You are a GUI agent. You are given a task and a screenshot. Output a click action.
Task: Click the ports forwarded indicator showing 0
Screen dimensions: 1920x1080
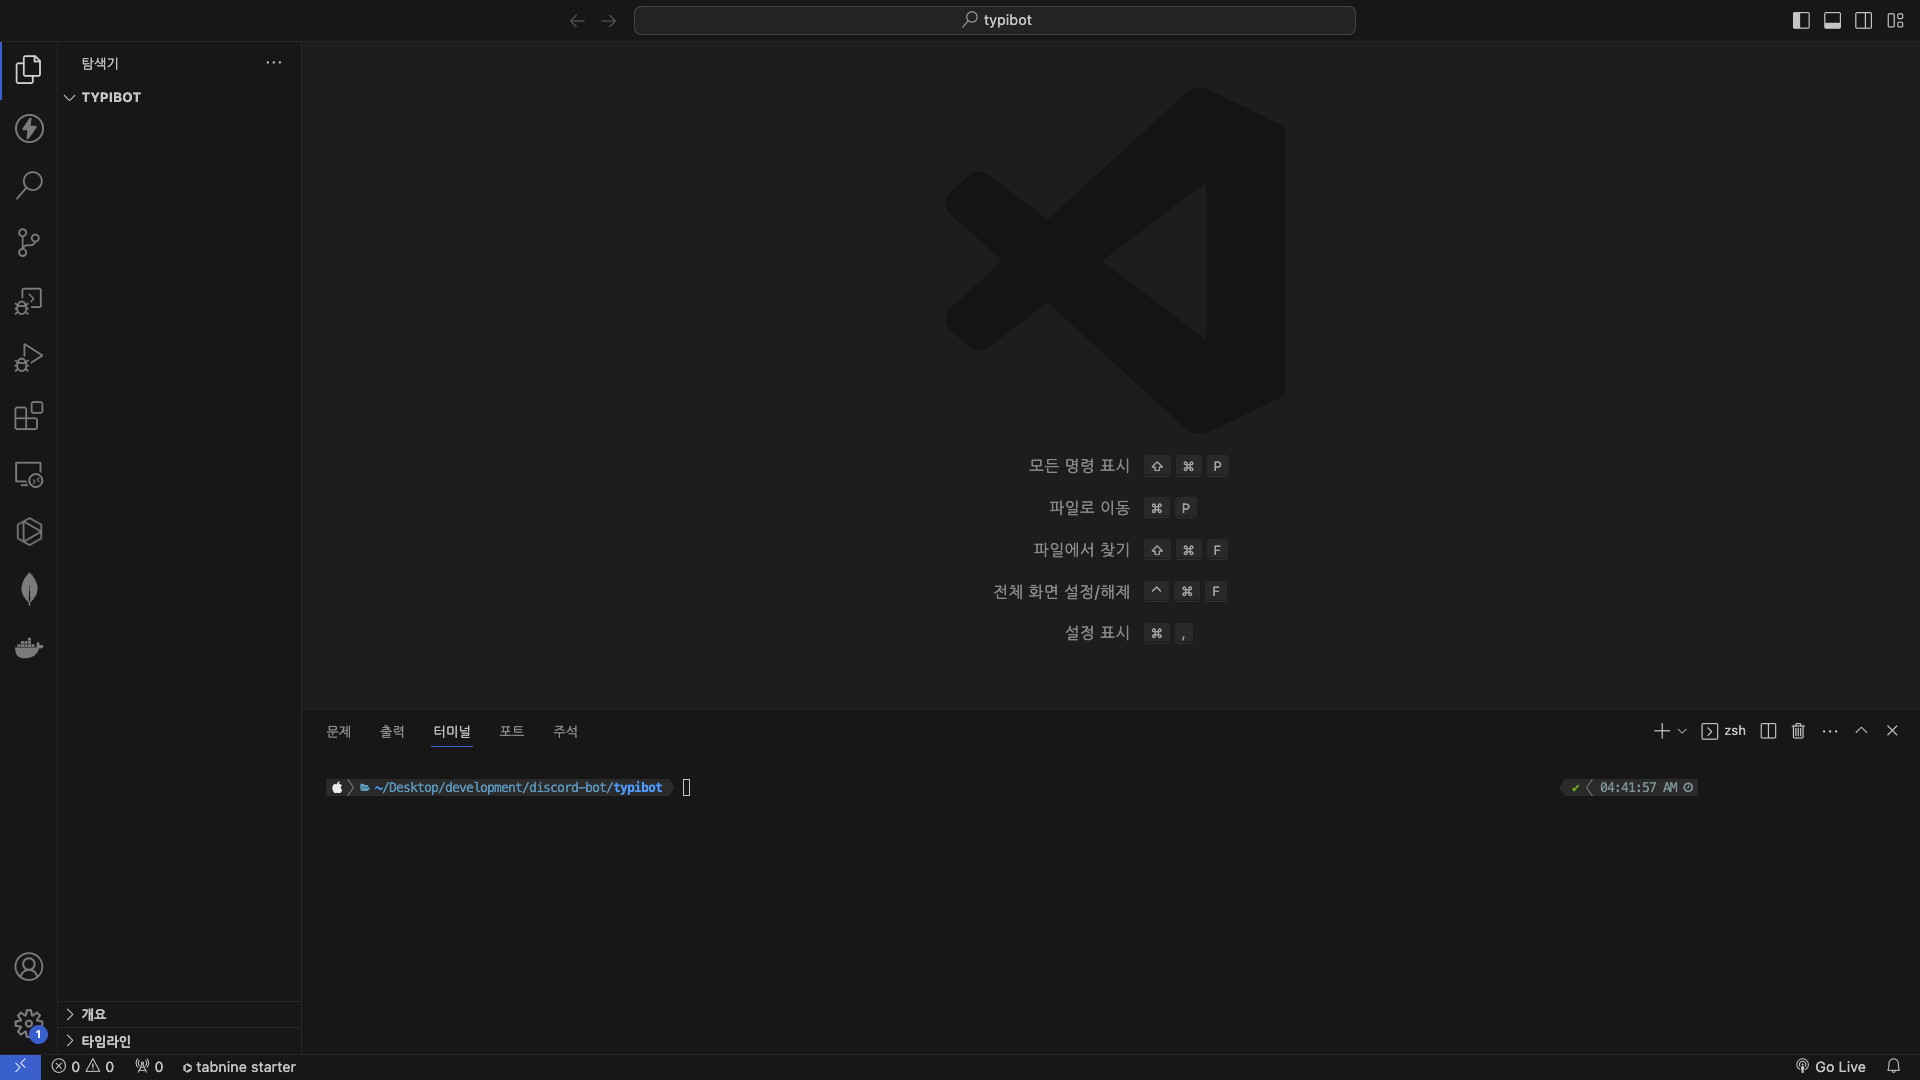click(x=149, y=1067)
